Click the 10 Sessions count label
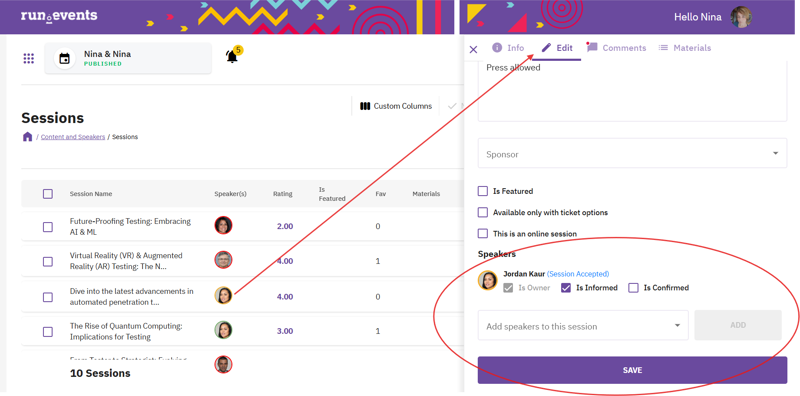The image size is (800, 396). point(100,373)
